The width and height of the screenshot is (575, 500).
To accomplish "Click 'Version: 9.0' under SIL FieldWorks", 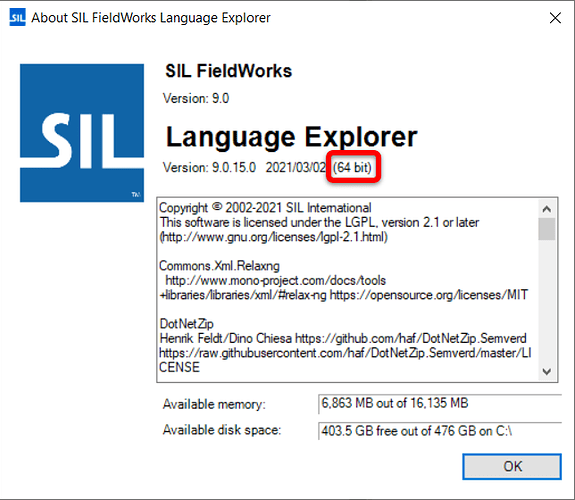I will coord(196,98).
